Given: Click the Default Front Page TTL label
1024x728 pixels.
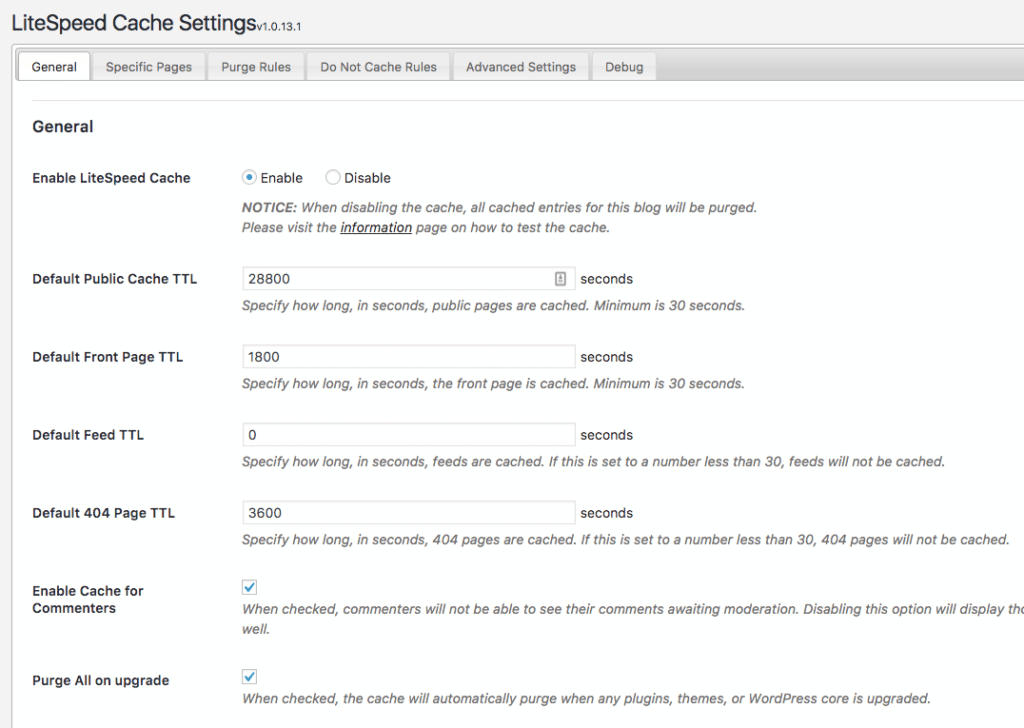Looking at the screenshot, I should coord(108,356).
